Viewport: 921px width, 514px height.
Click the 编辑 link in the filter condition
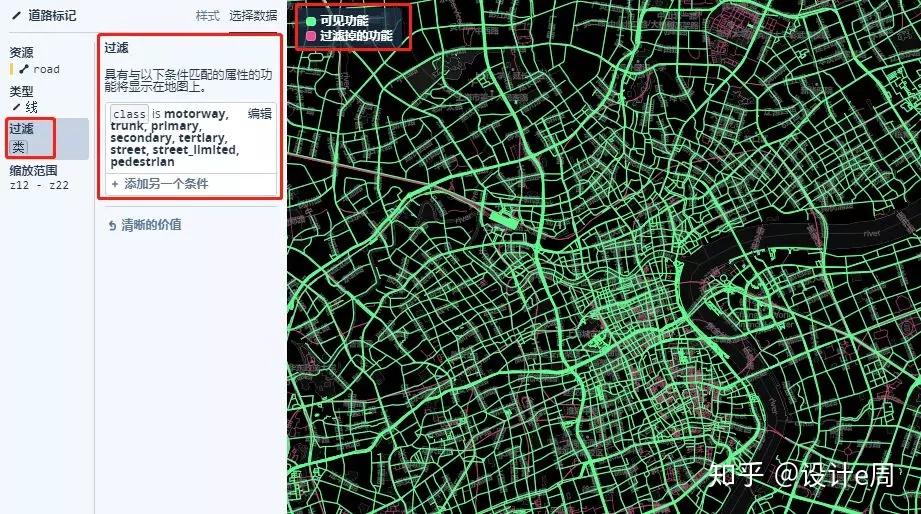coord(260,114)
